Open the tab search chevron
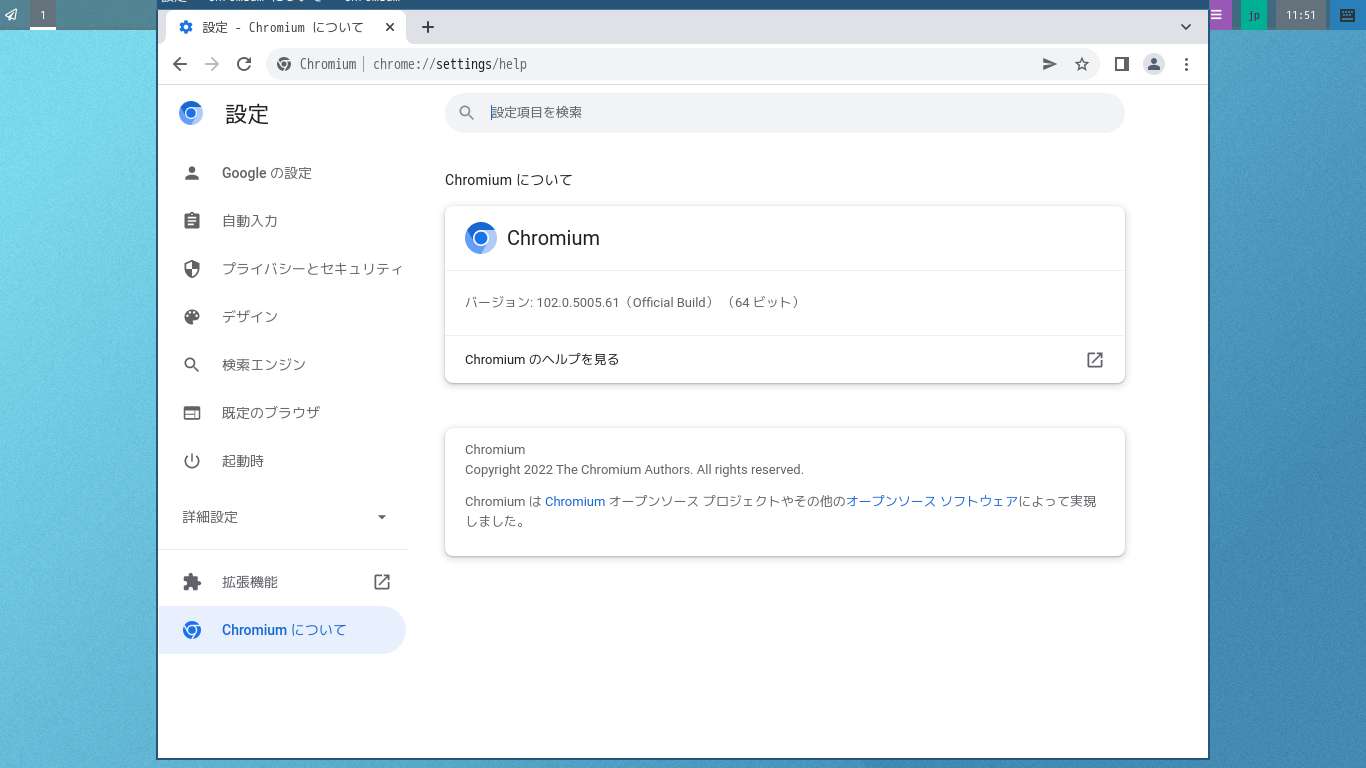Image resolution: width=1366 pixels, height=768 pixels. 1186,27
